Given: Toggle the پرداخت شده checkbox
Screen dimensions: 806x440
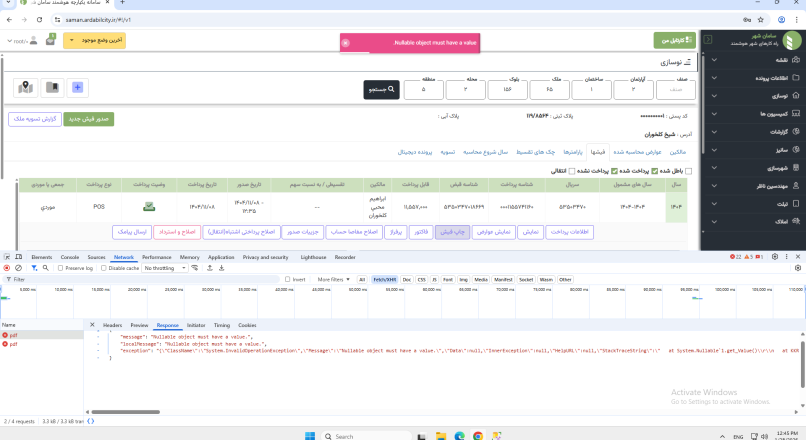Looking at the screenshot, I should pyautogui.click(x=654, y=171).
